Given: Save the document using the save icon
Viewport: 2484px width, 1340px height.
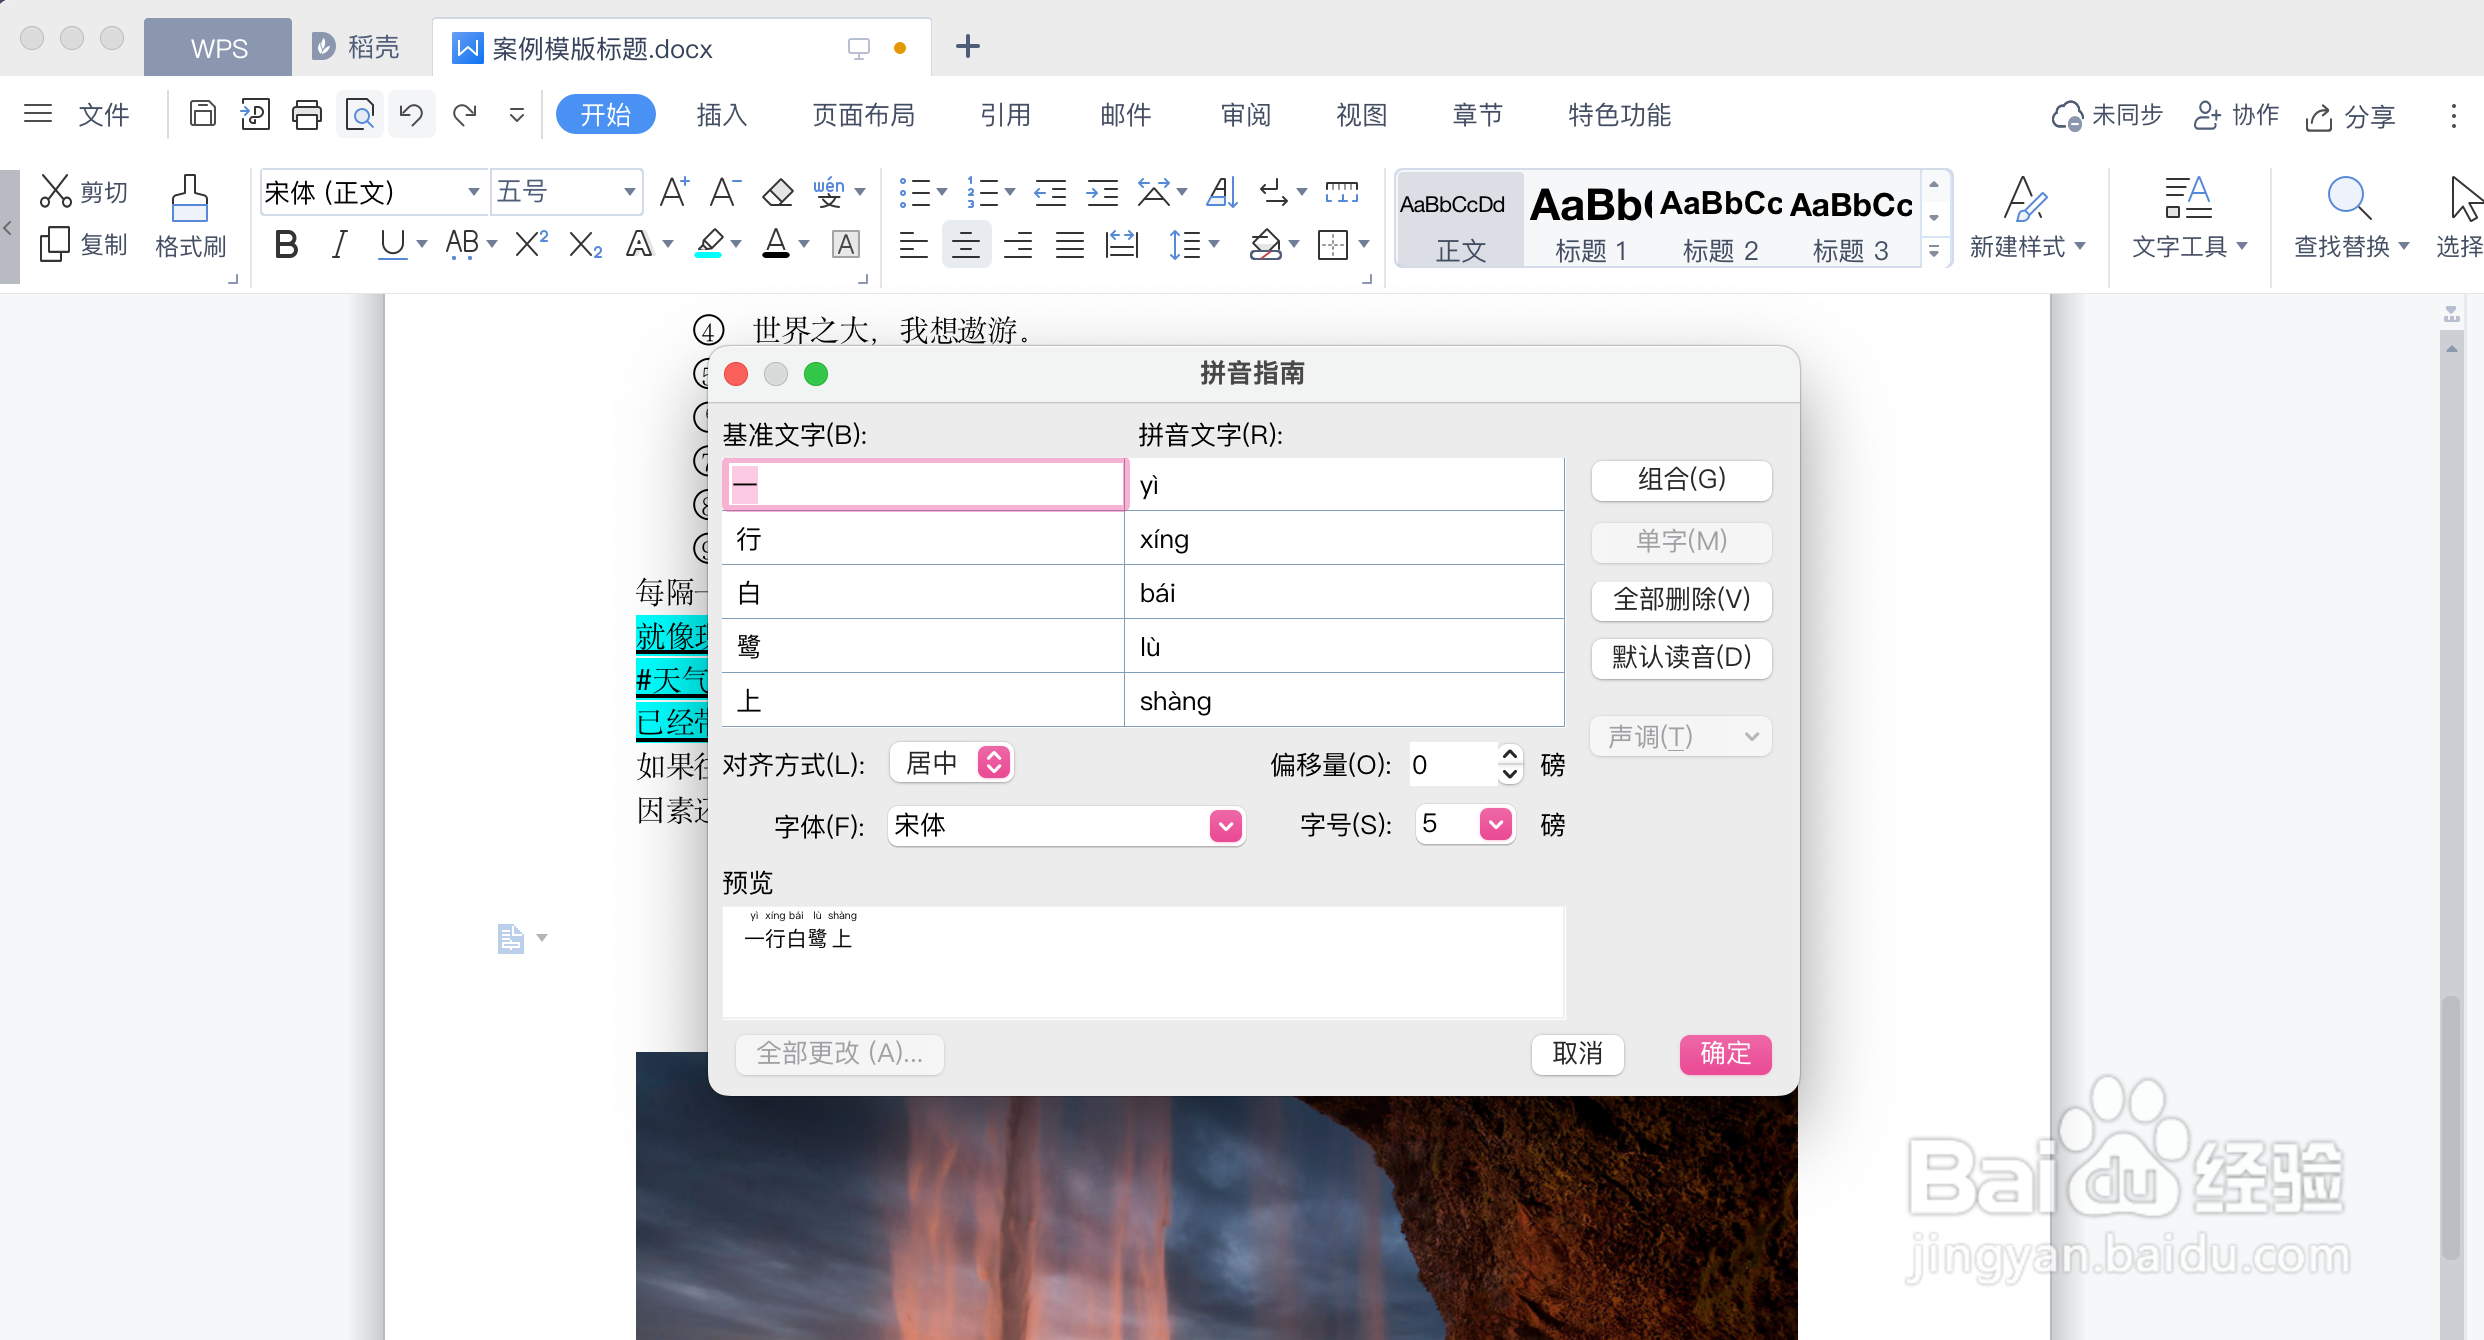Looking at the screenshot, I should click(x=202, y=113).
